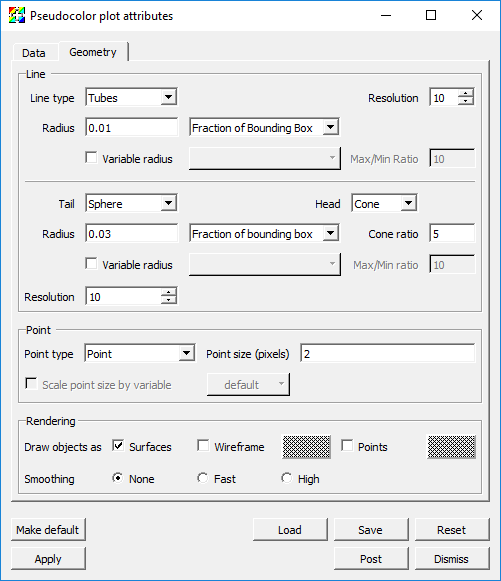Close the Pseudocolor plot attributes window
The image size is (501, 581).
pos(477,16)
